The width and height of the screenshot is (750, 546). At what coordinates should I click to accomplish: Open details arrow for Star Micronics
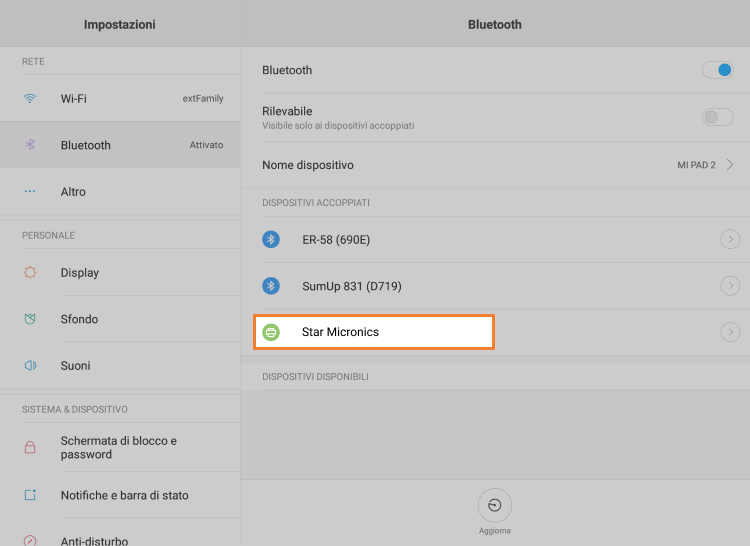click(x=730, y=332)
